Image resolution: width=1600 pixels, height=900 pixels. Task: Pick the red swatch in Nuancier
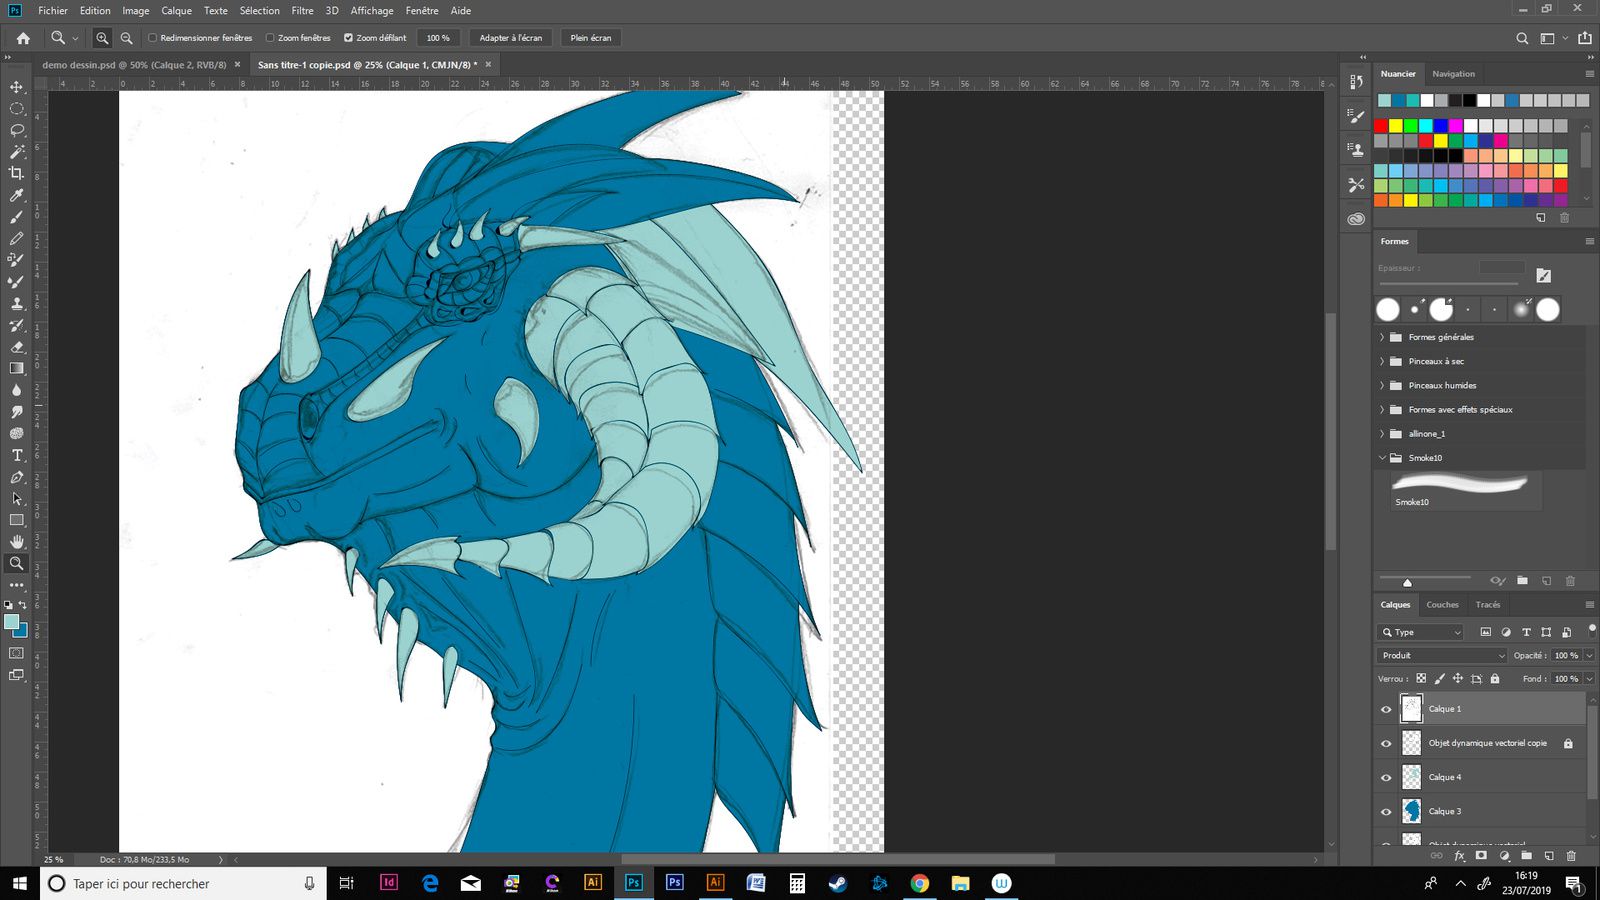point(1381,126)
